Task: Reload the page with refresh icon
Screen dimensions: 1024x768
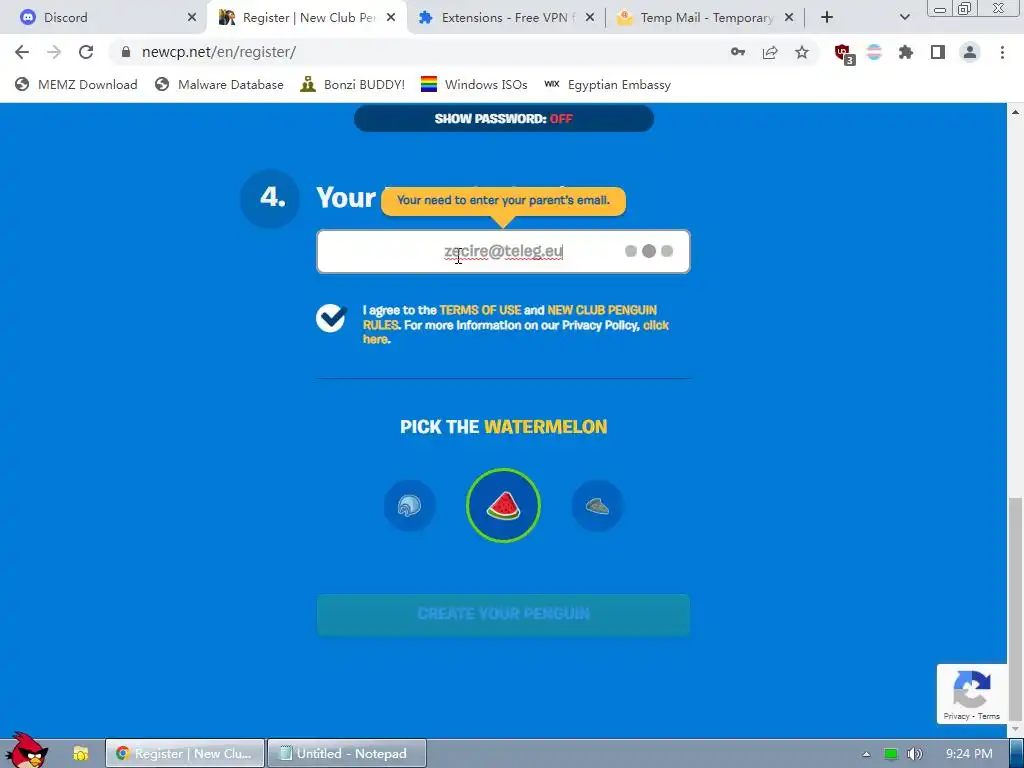Action: click(x=86, y=52)
